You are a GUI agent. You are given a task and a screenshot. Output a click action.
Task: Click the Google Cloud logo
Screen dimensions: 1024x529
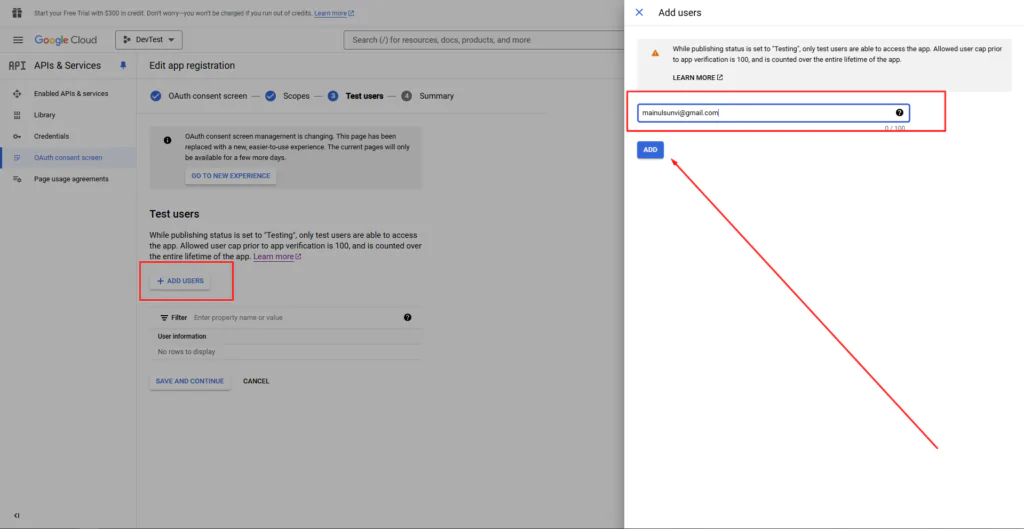(x=65, y=40)
